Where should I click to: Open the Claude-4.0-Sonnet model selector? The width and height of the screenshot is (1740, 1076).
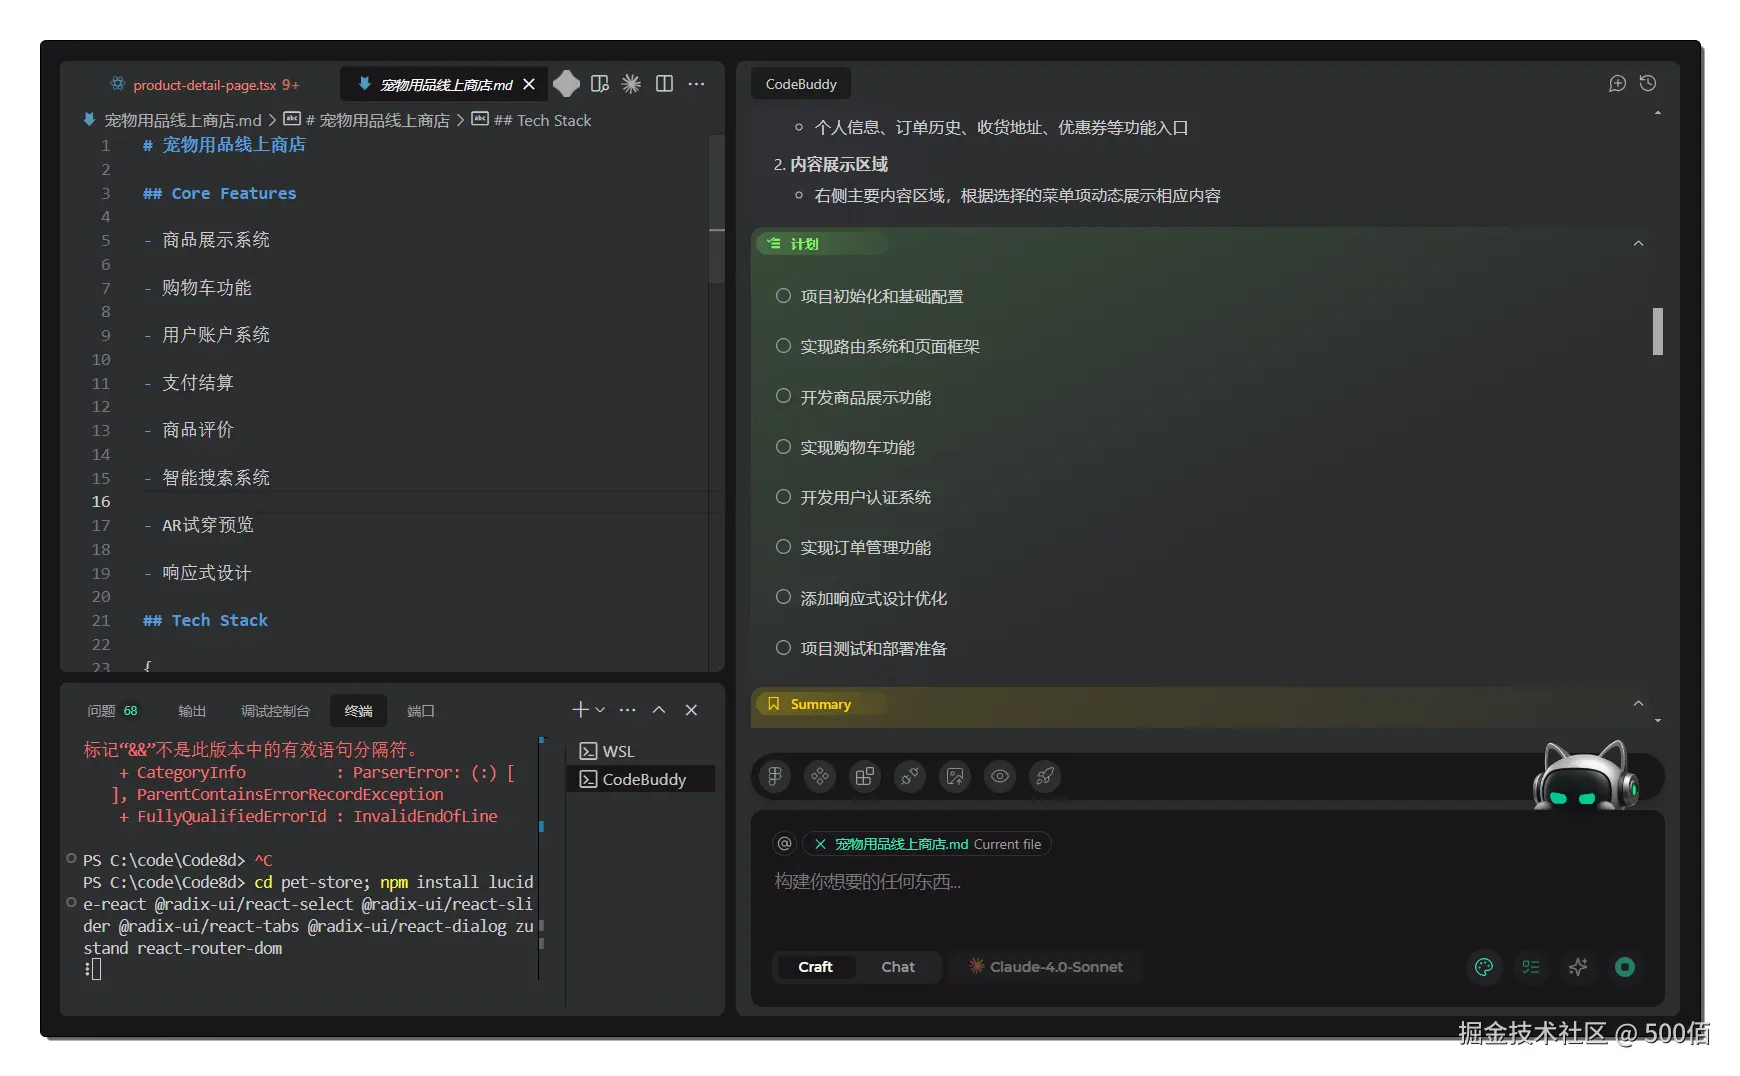pyautogui.click(x=1045, y=967)
